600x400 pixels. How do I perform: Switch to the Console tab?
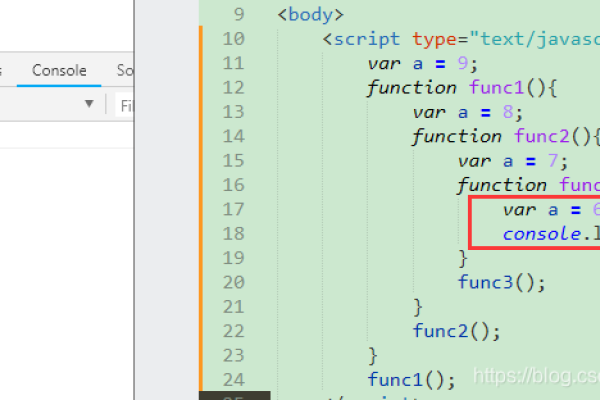[x=59, y=71]
